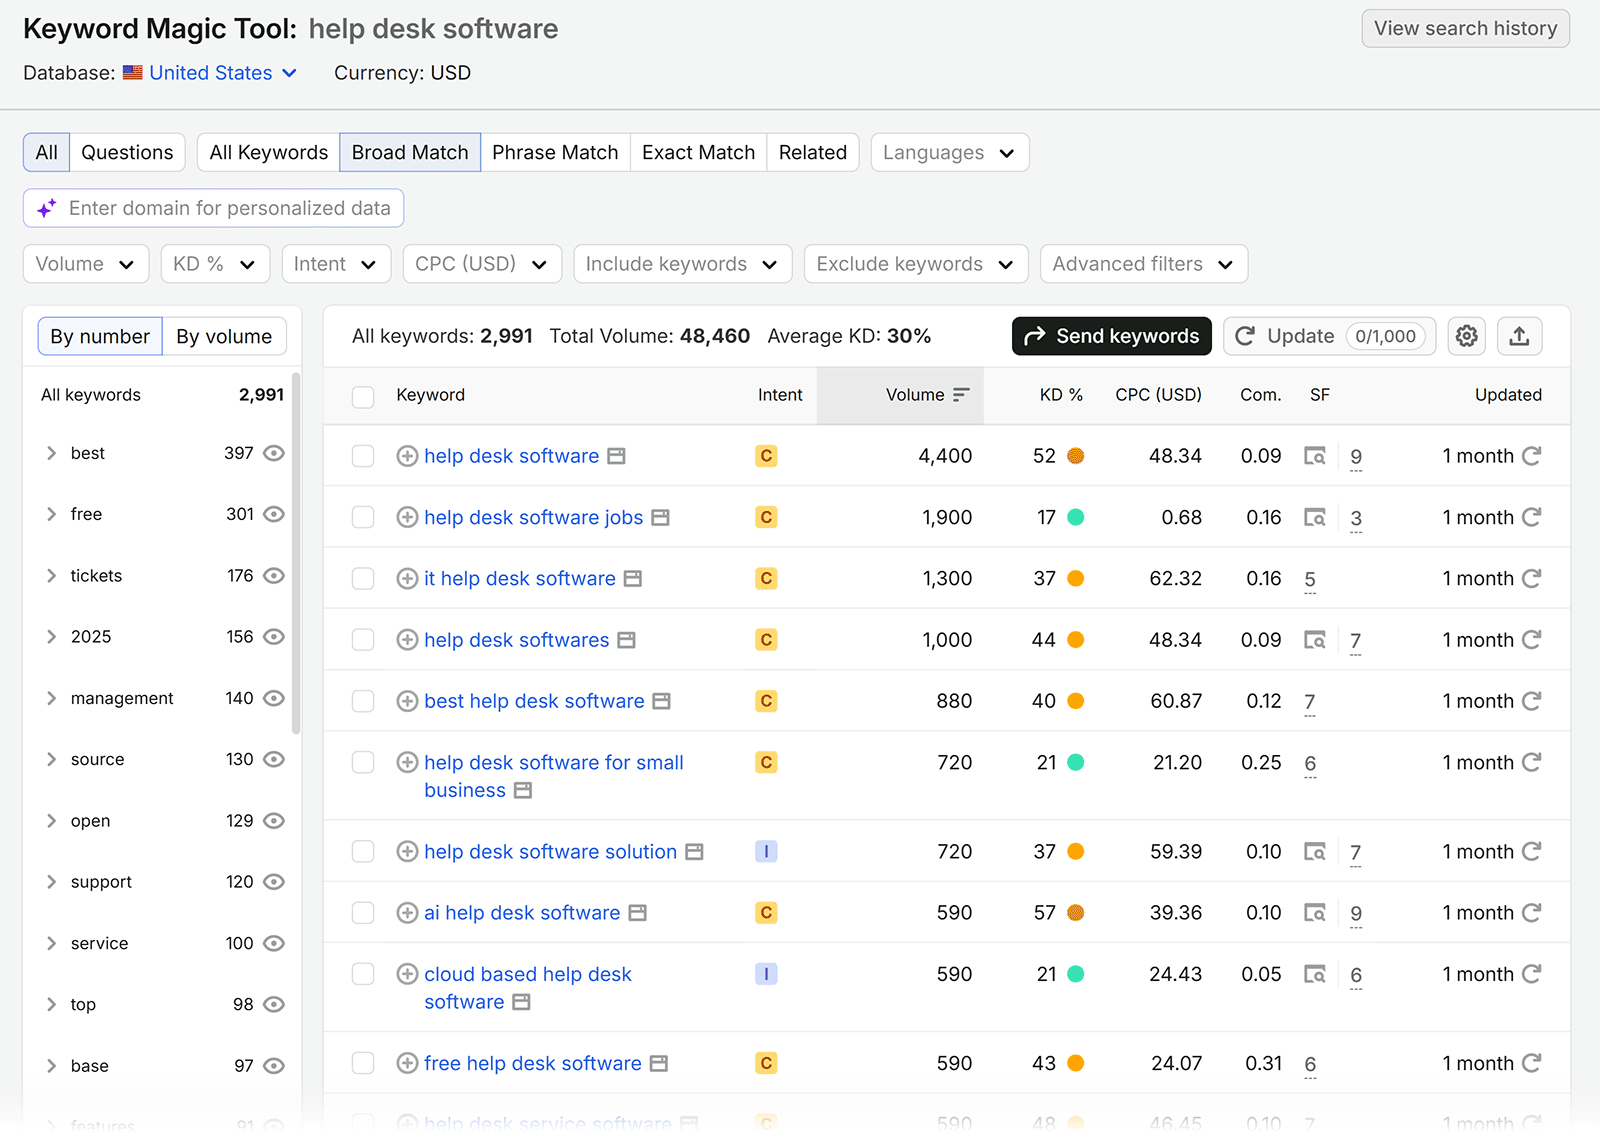Screen dimensions: 1600x1146
Task: Select all keywords with header checkbox
Action: (363, 397)
